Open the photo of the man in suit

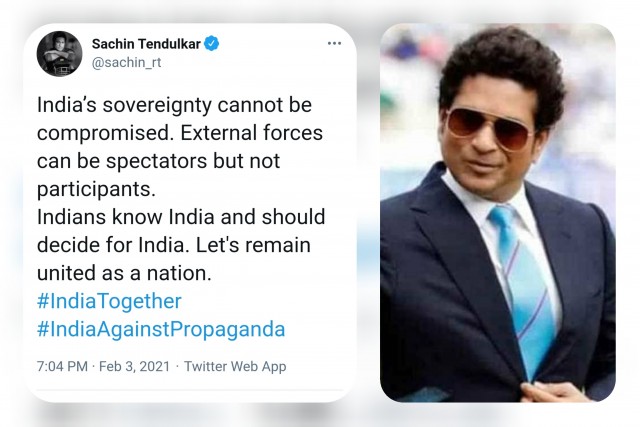click(x=498, y=213)
